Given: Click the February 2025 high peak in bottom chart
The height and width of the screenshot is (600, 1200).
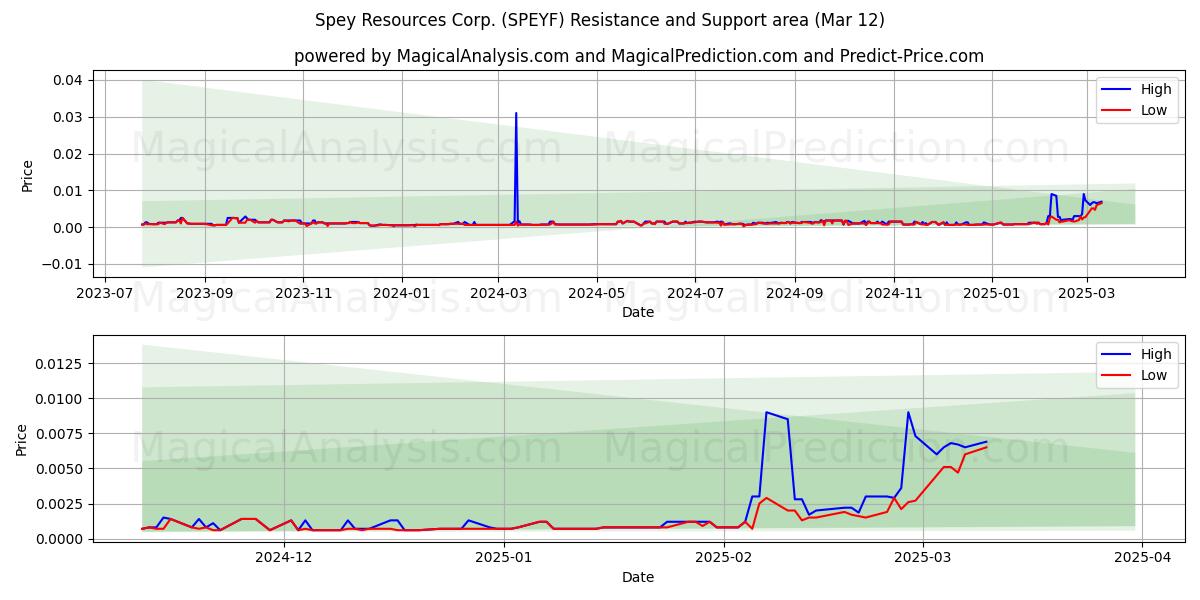Looking at the screenshot, I should tap(766, 412).
